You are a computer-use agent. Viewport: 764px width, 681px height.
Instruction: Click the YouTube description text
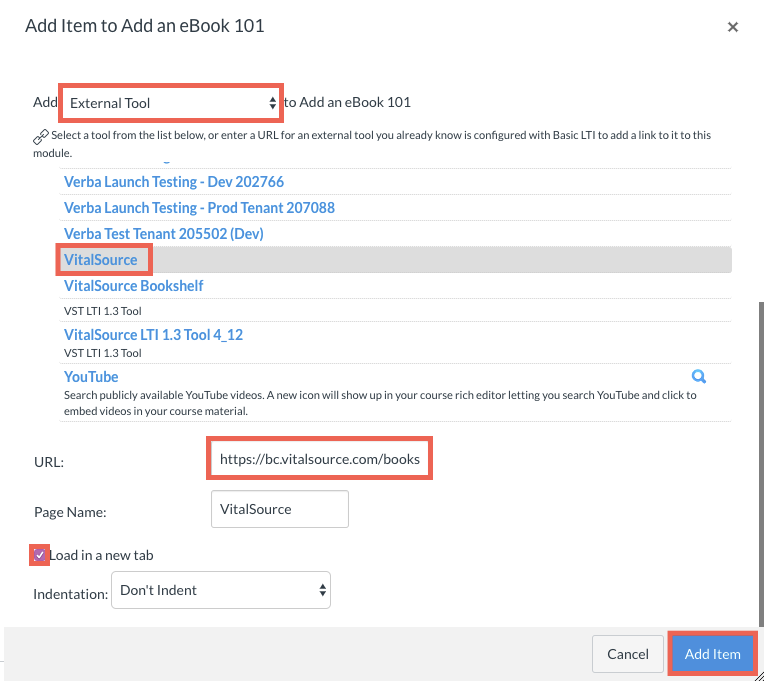380,403
